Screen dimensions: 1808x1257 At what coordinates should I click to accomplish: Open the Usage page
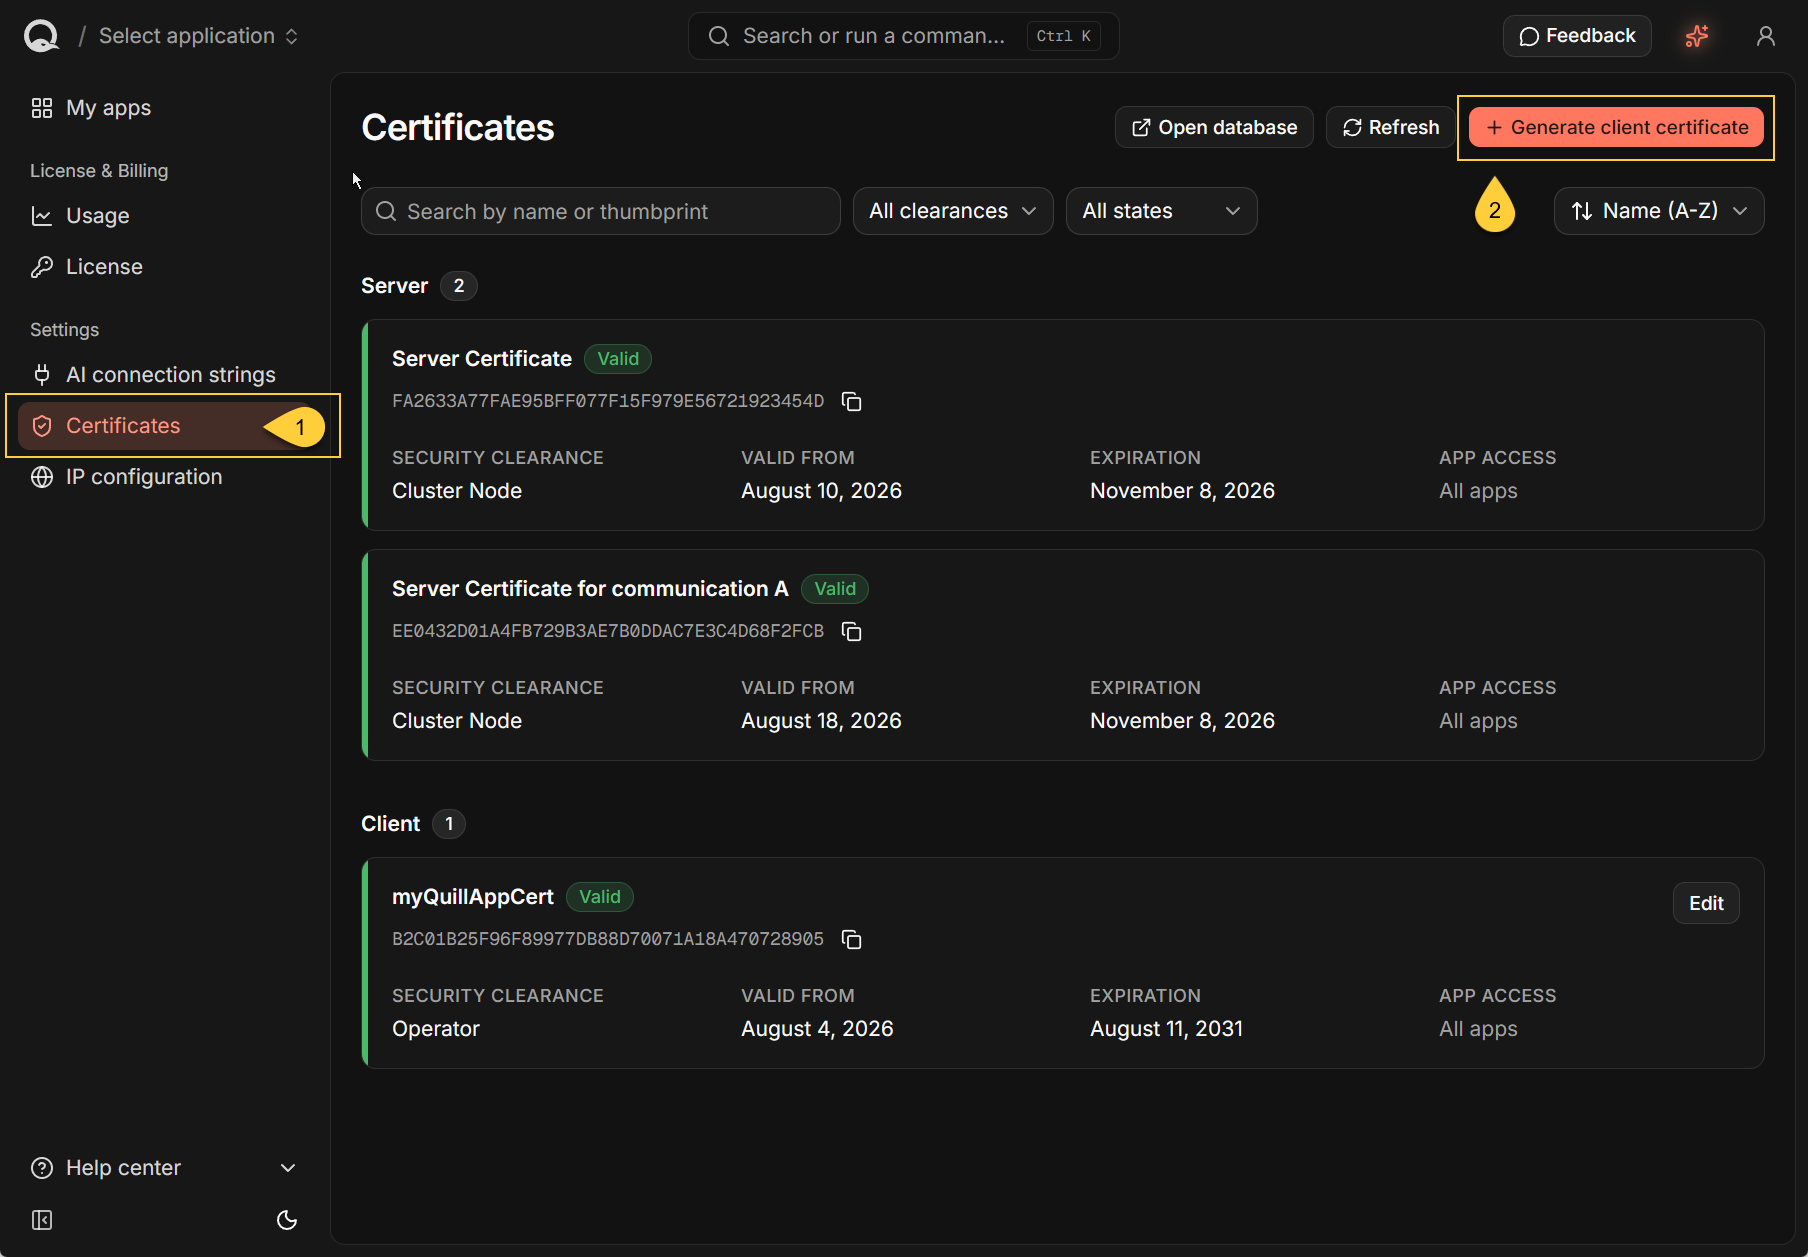pos(97,216)
